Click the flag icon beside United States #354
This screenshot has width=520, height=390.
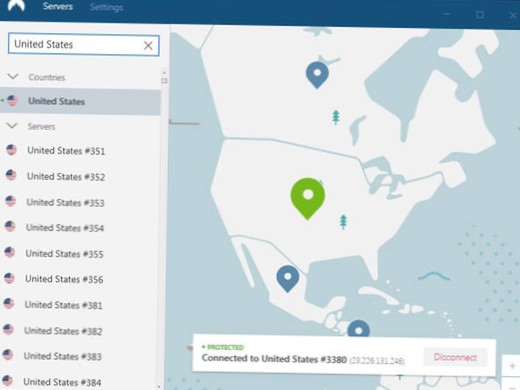pyautogui.click(x=10, y=226)
